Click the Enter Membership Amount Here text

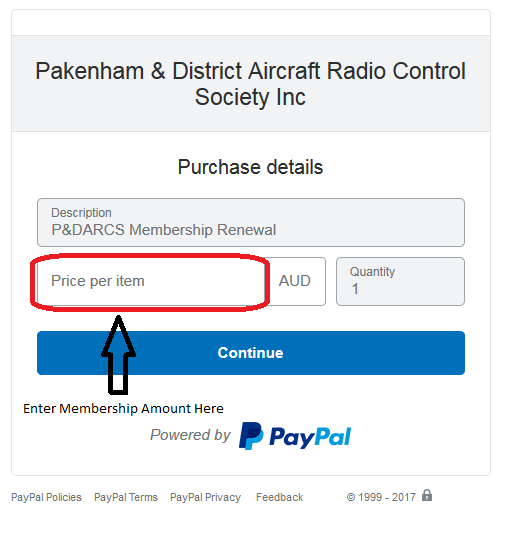pos(123,409)
